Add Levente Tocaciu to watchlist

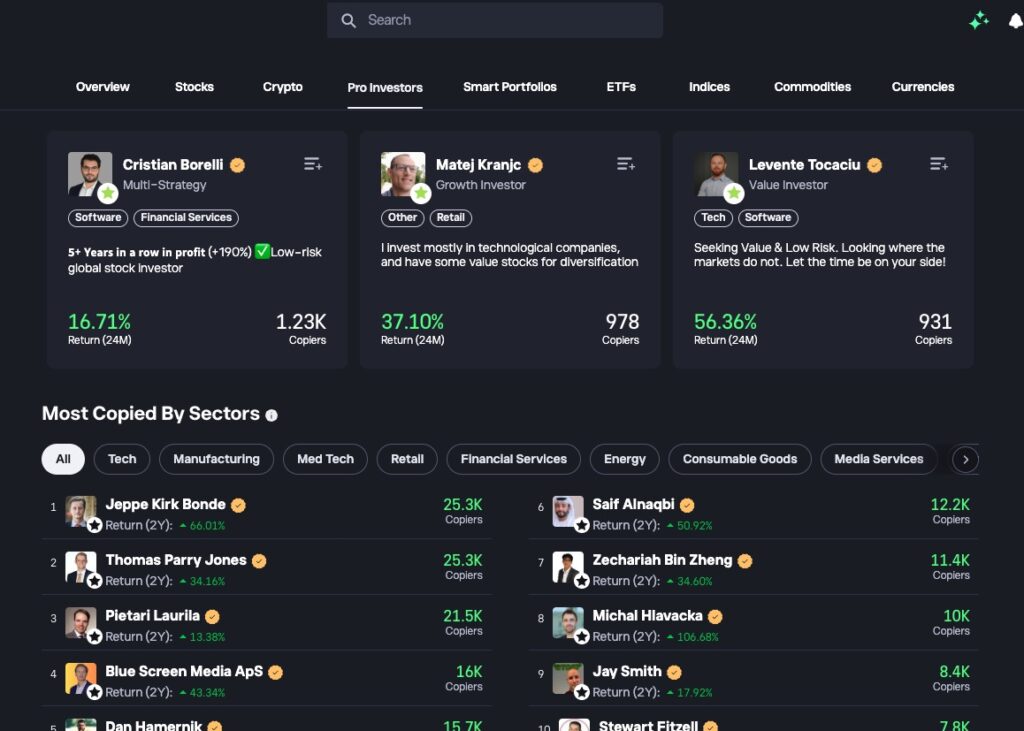[x=938, y=164]
